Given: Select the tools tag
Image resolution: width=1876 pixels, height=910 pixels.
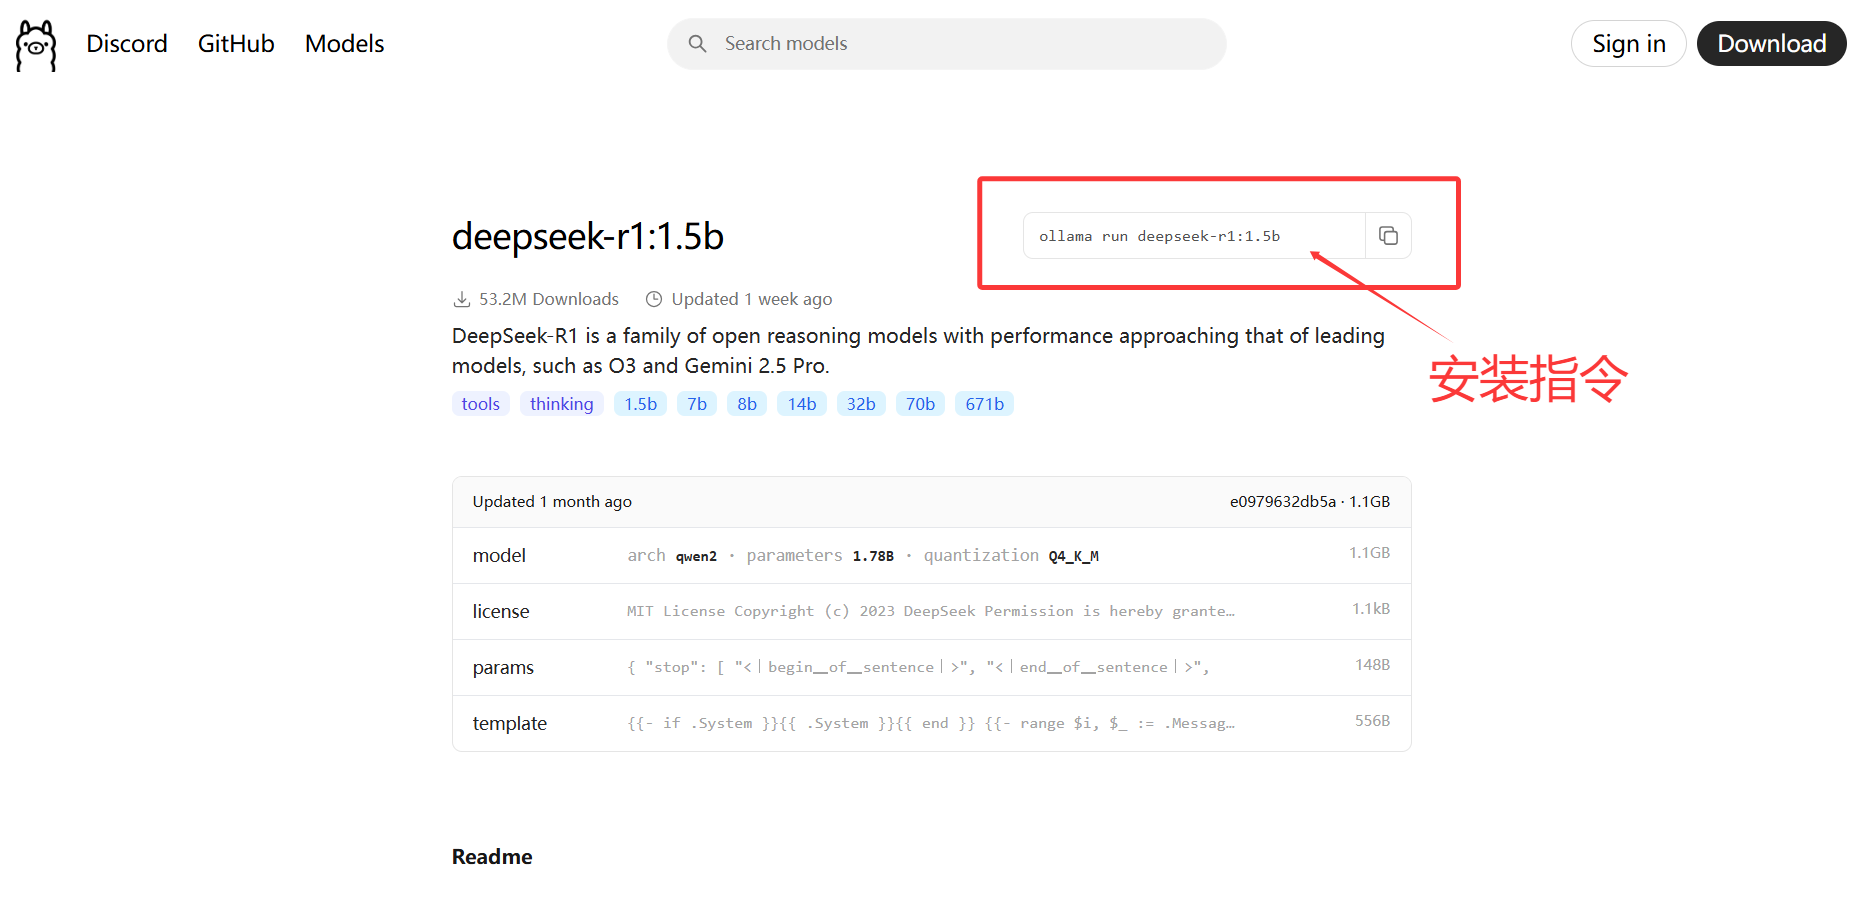Looking at the screenshot, I should click(x=480, y=404).
